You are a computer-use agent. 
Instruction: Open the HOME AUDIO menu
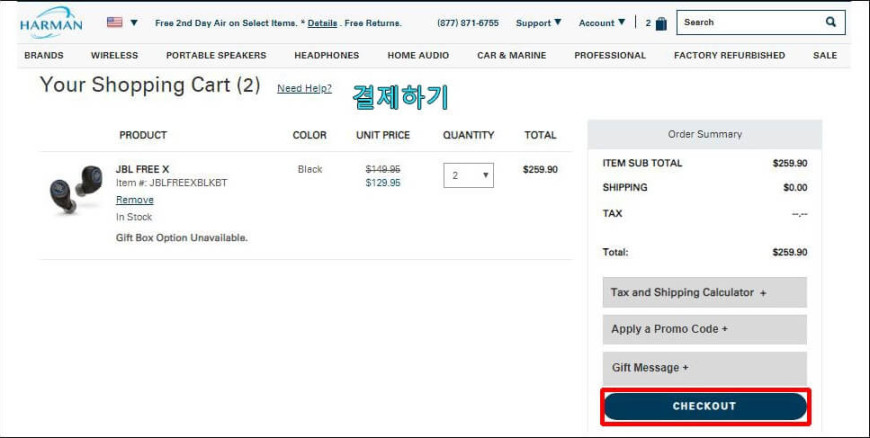tap(418, 56)
